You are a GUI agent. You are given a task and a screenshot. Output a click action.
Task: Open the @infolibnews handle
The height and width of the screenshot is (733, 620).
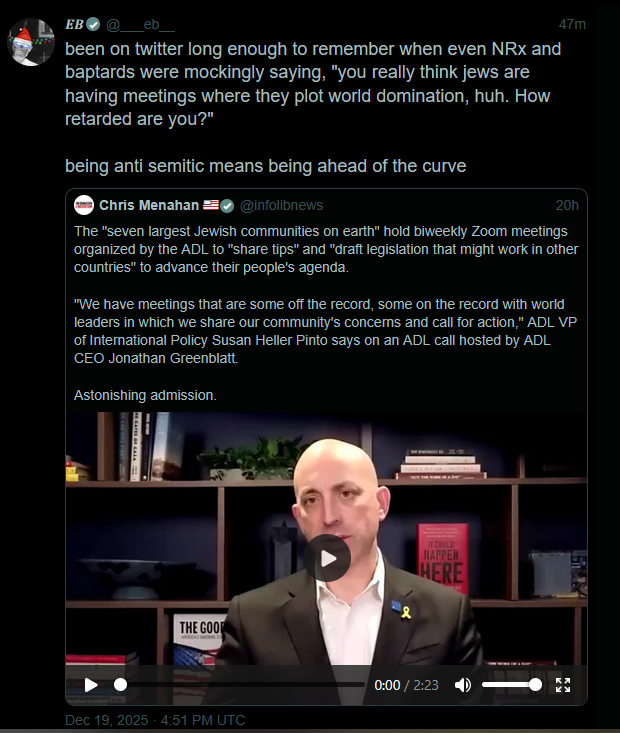(281, 205)
